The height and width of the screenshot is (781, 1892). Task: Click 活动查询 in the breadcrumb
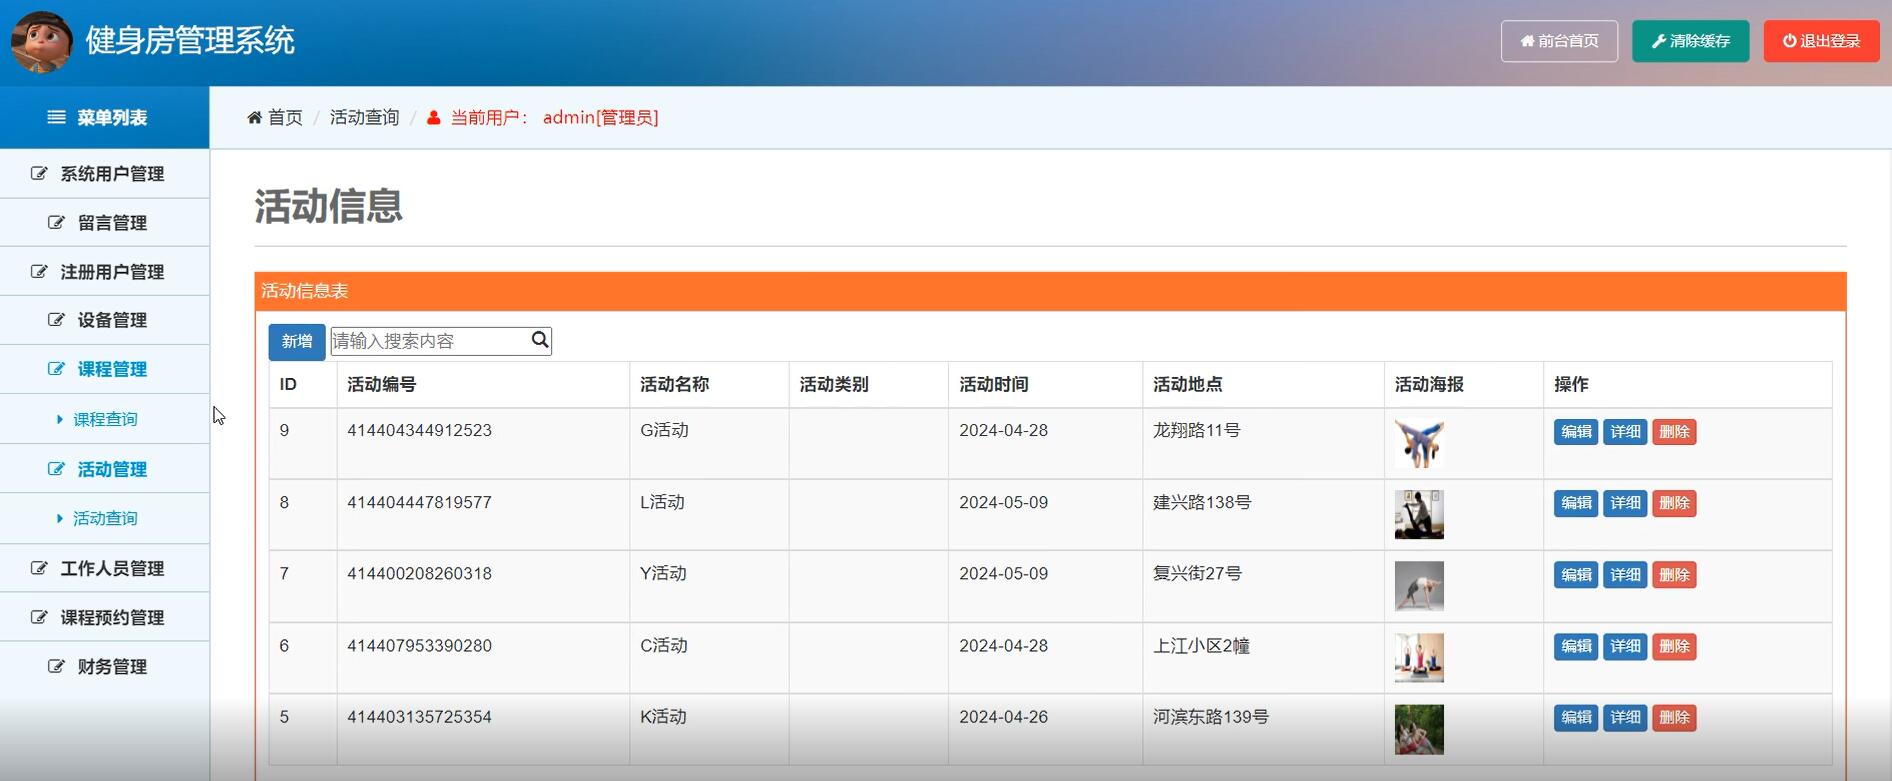(x=364, y=118)
